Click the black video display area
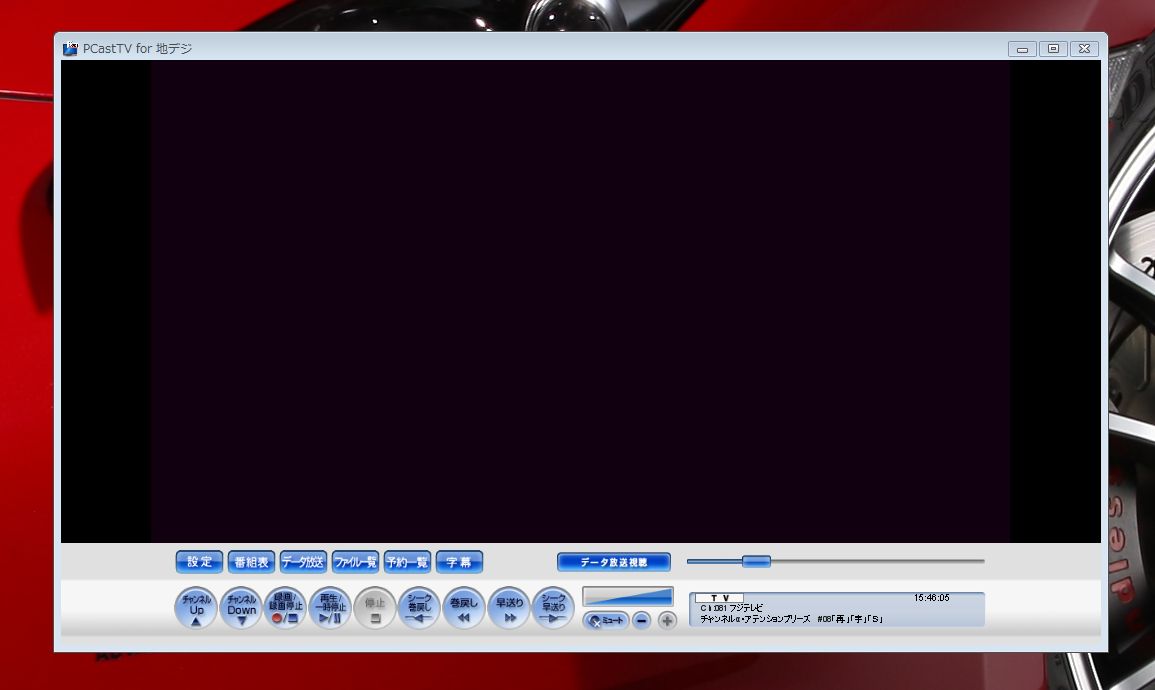The image size is (1155, 690). point(580,301)
